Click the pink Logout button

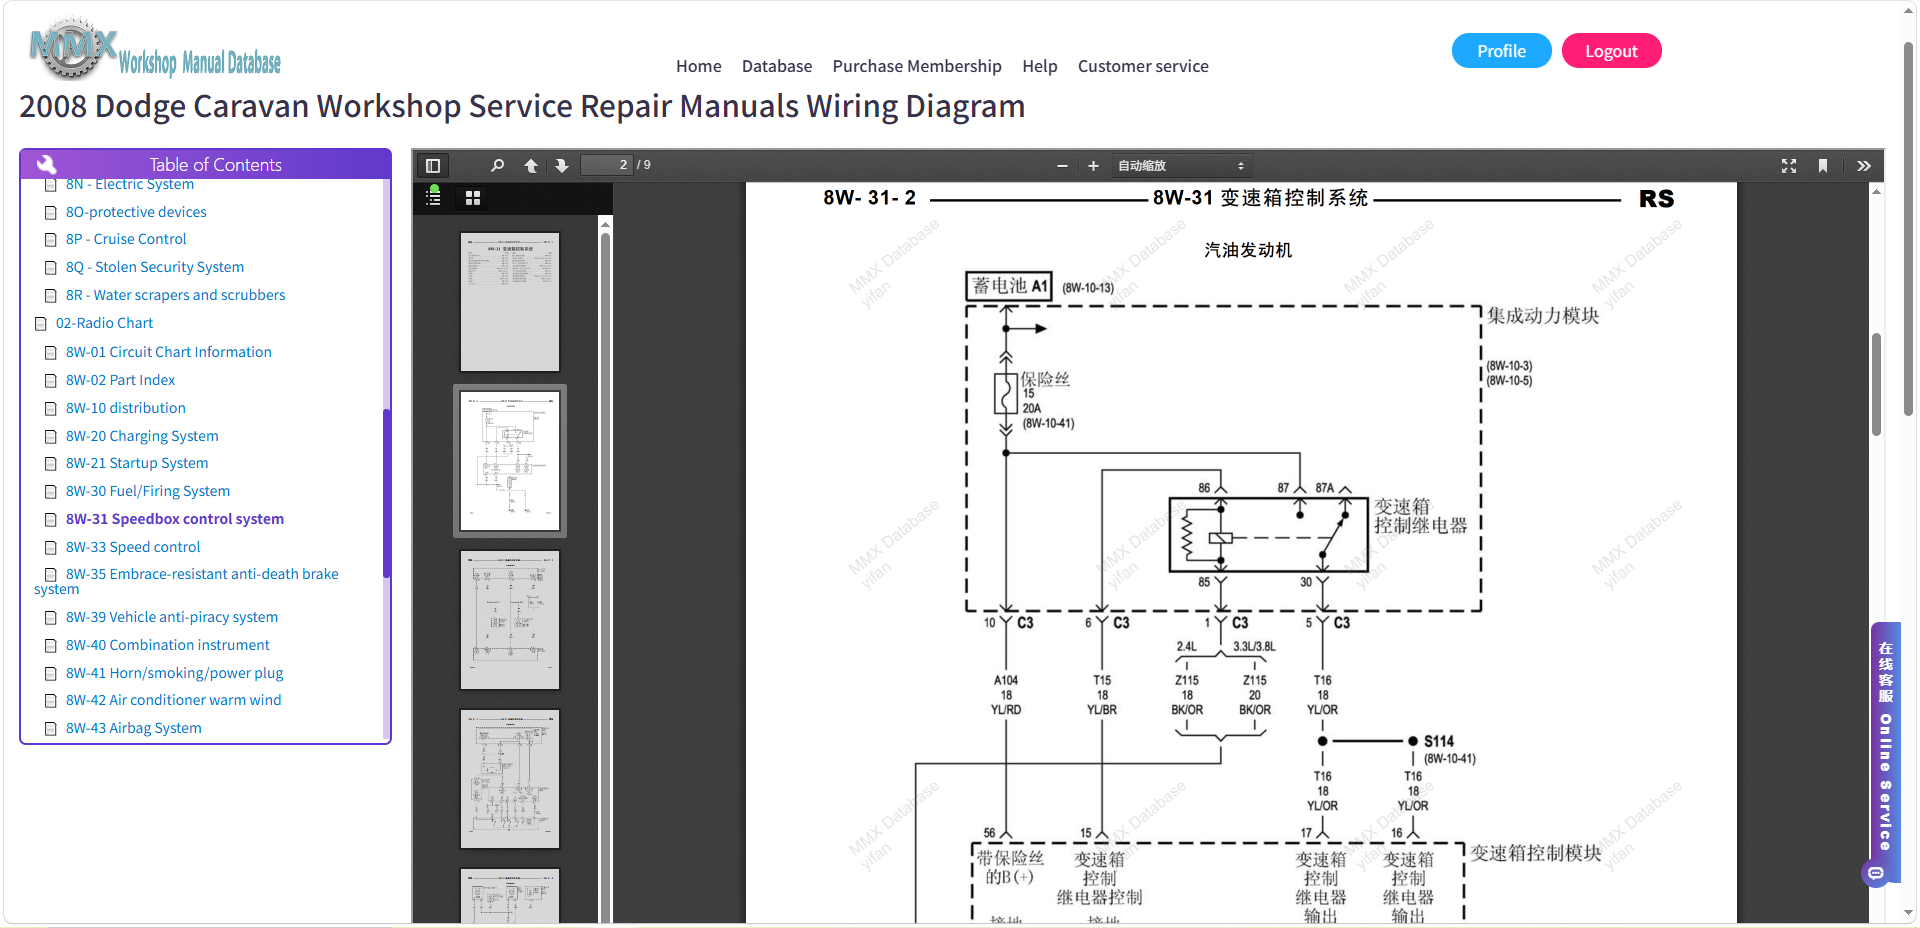tap(1611, 51)
